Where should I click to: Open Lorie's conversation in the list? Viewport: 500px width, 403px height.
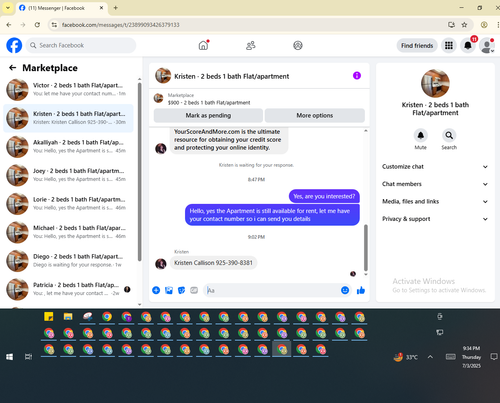[x=68, y=204]
